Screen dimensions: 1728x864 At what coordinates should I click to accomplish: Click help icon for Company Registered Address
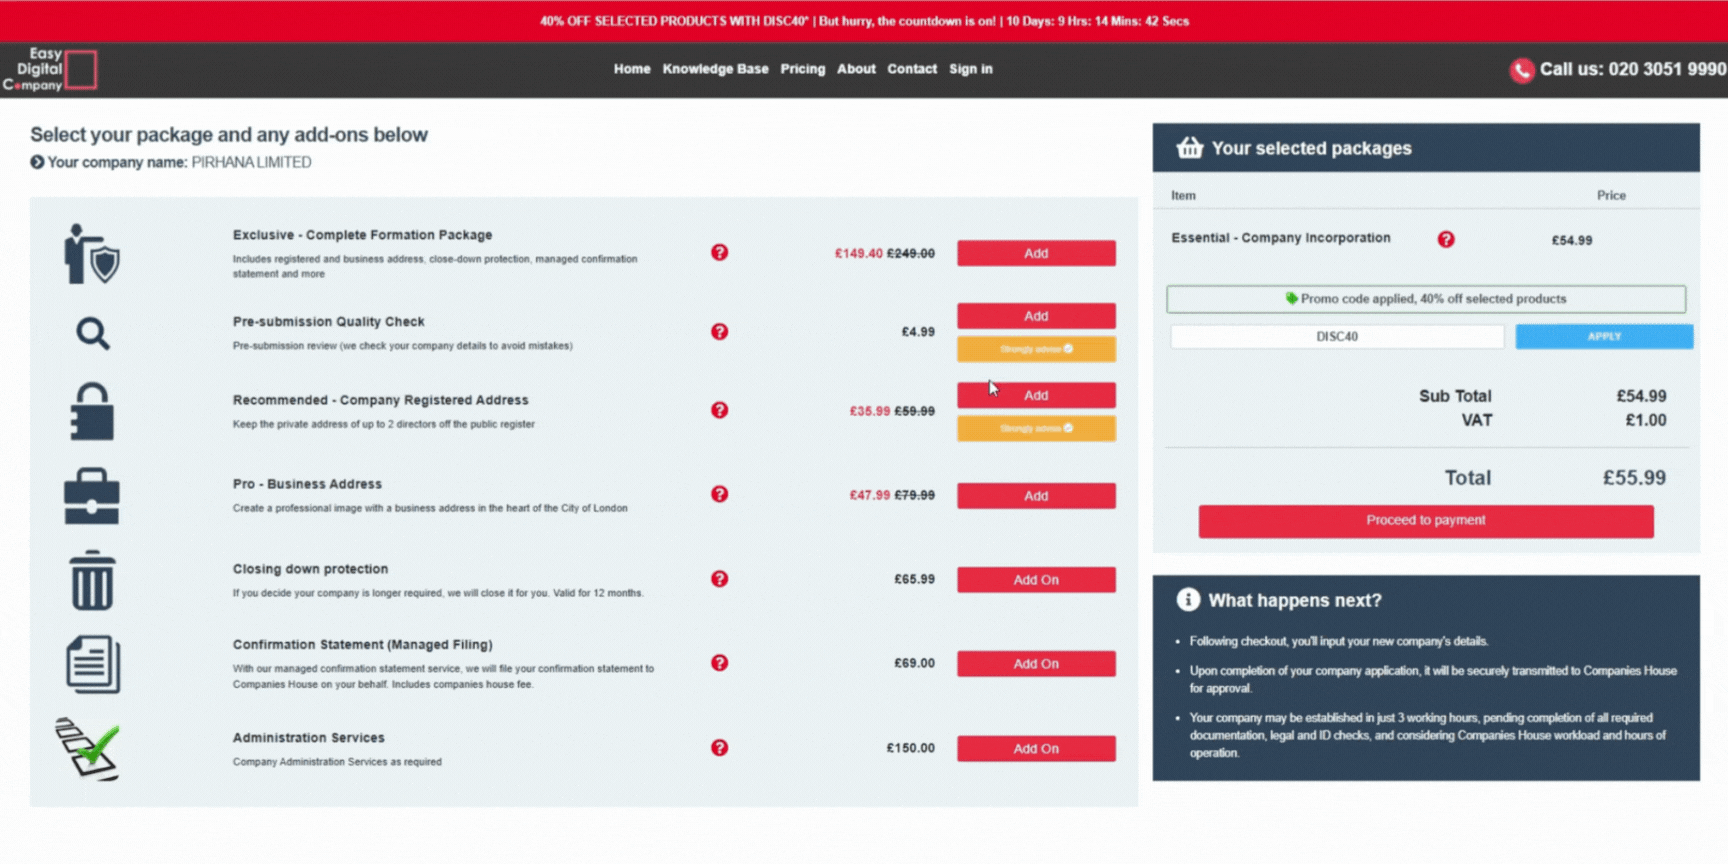(x=719, y=410)
